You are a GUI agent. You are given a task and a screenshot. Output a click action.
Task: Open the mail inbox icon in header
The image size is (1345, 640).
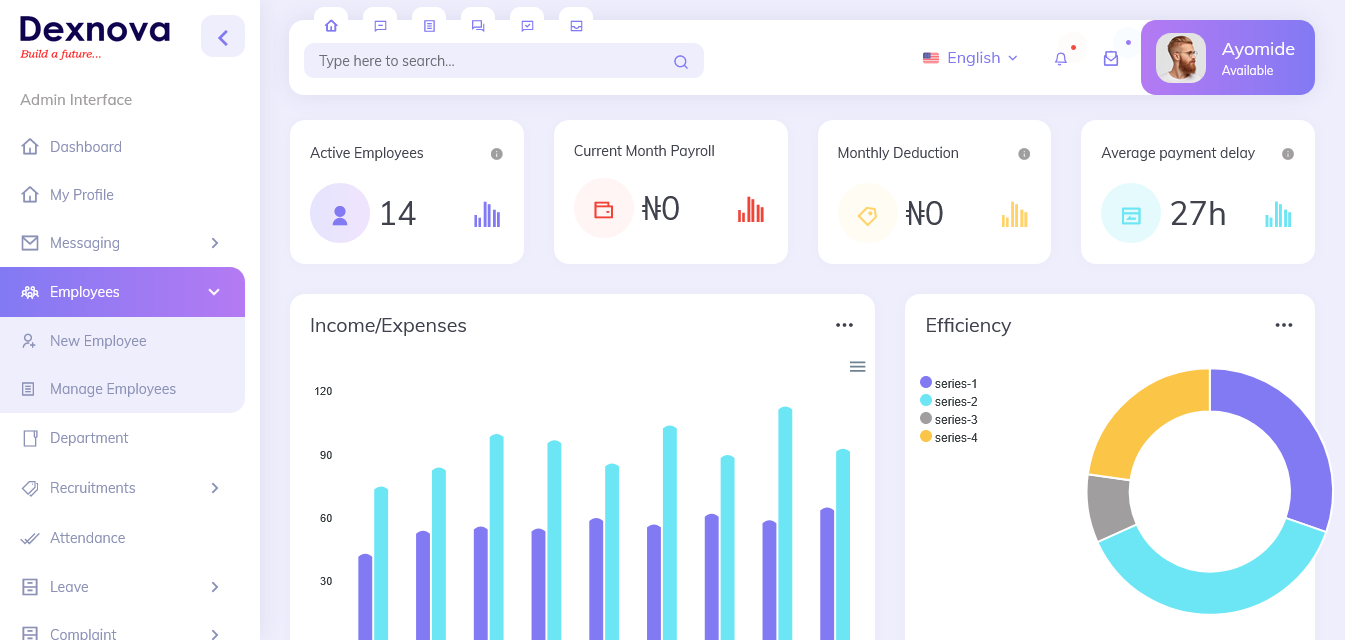(1110, 59)
